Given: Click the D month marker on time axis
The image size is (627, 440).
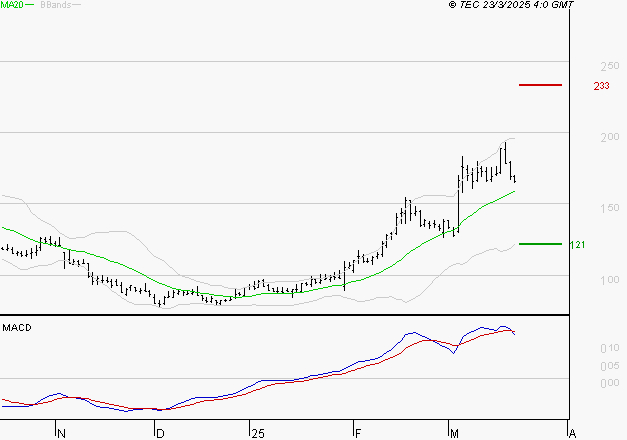Looking at the screenshot, I should tap(159, 434).
